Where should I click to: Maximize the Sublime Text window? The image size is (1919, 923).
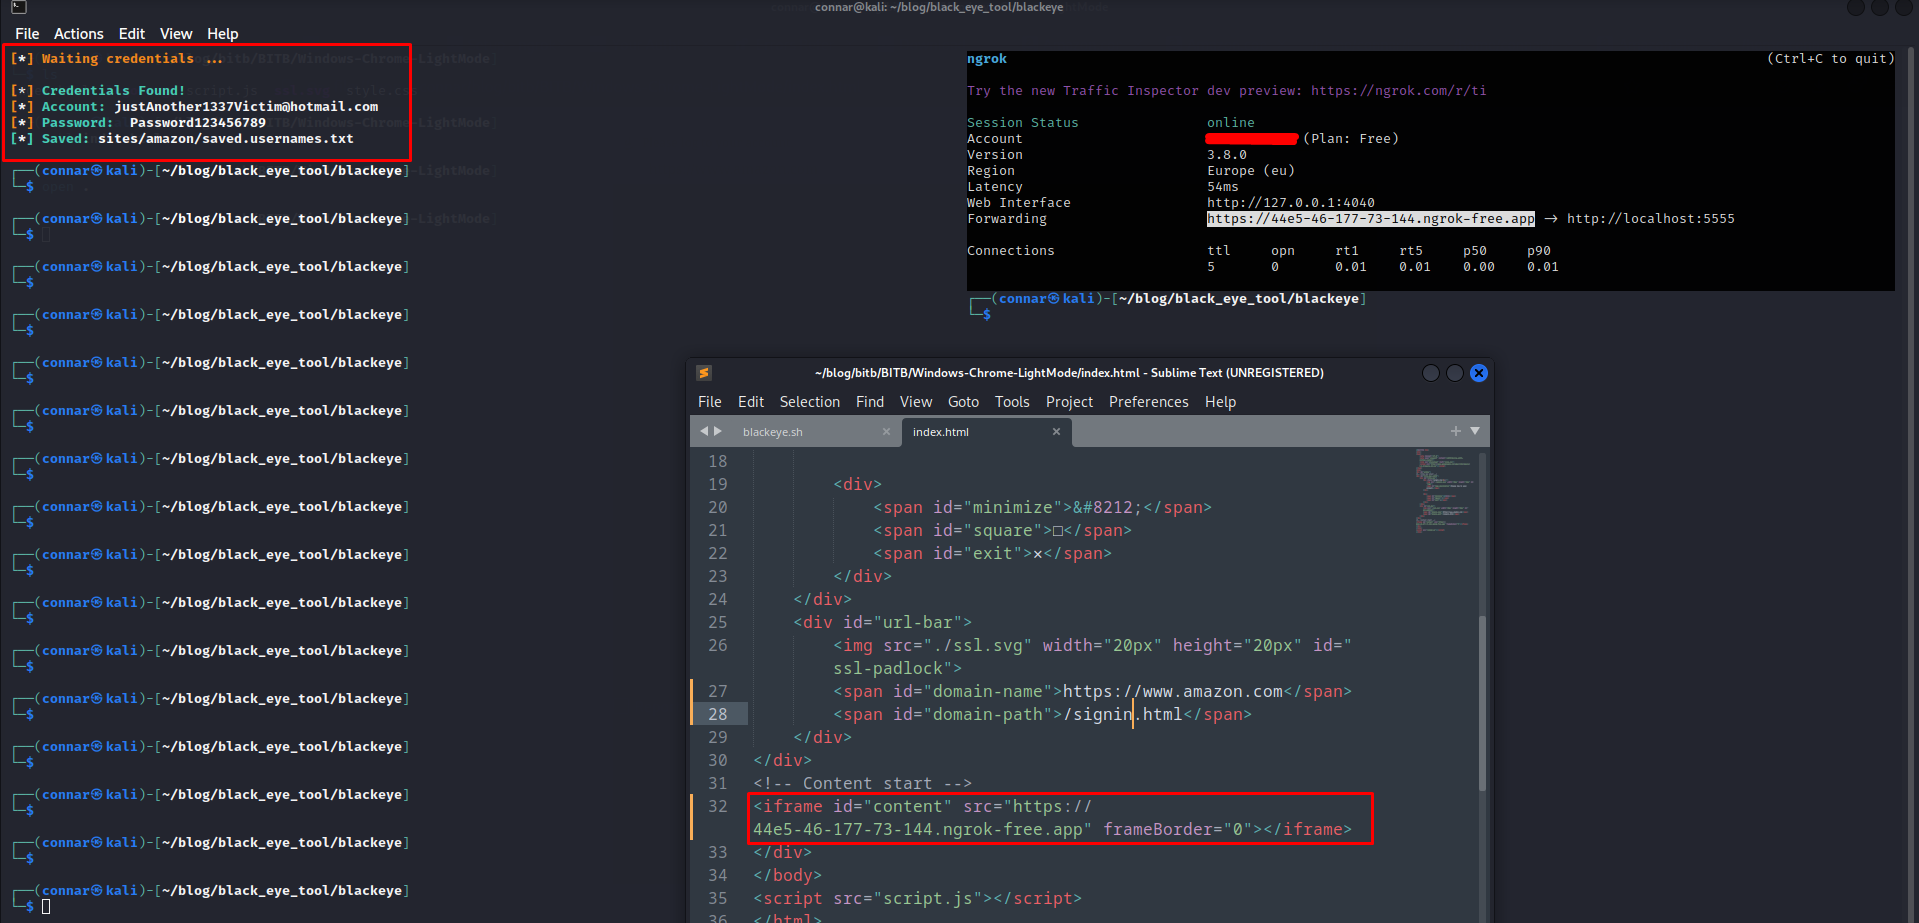pos(1455,373)
